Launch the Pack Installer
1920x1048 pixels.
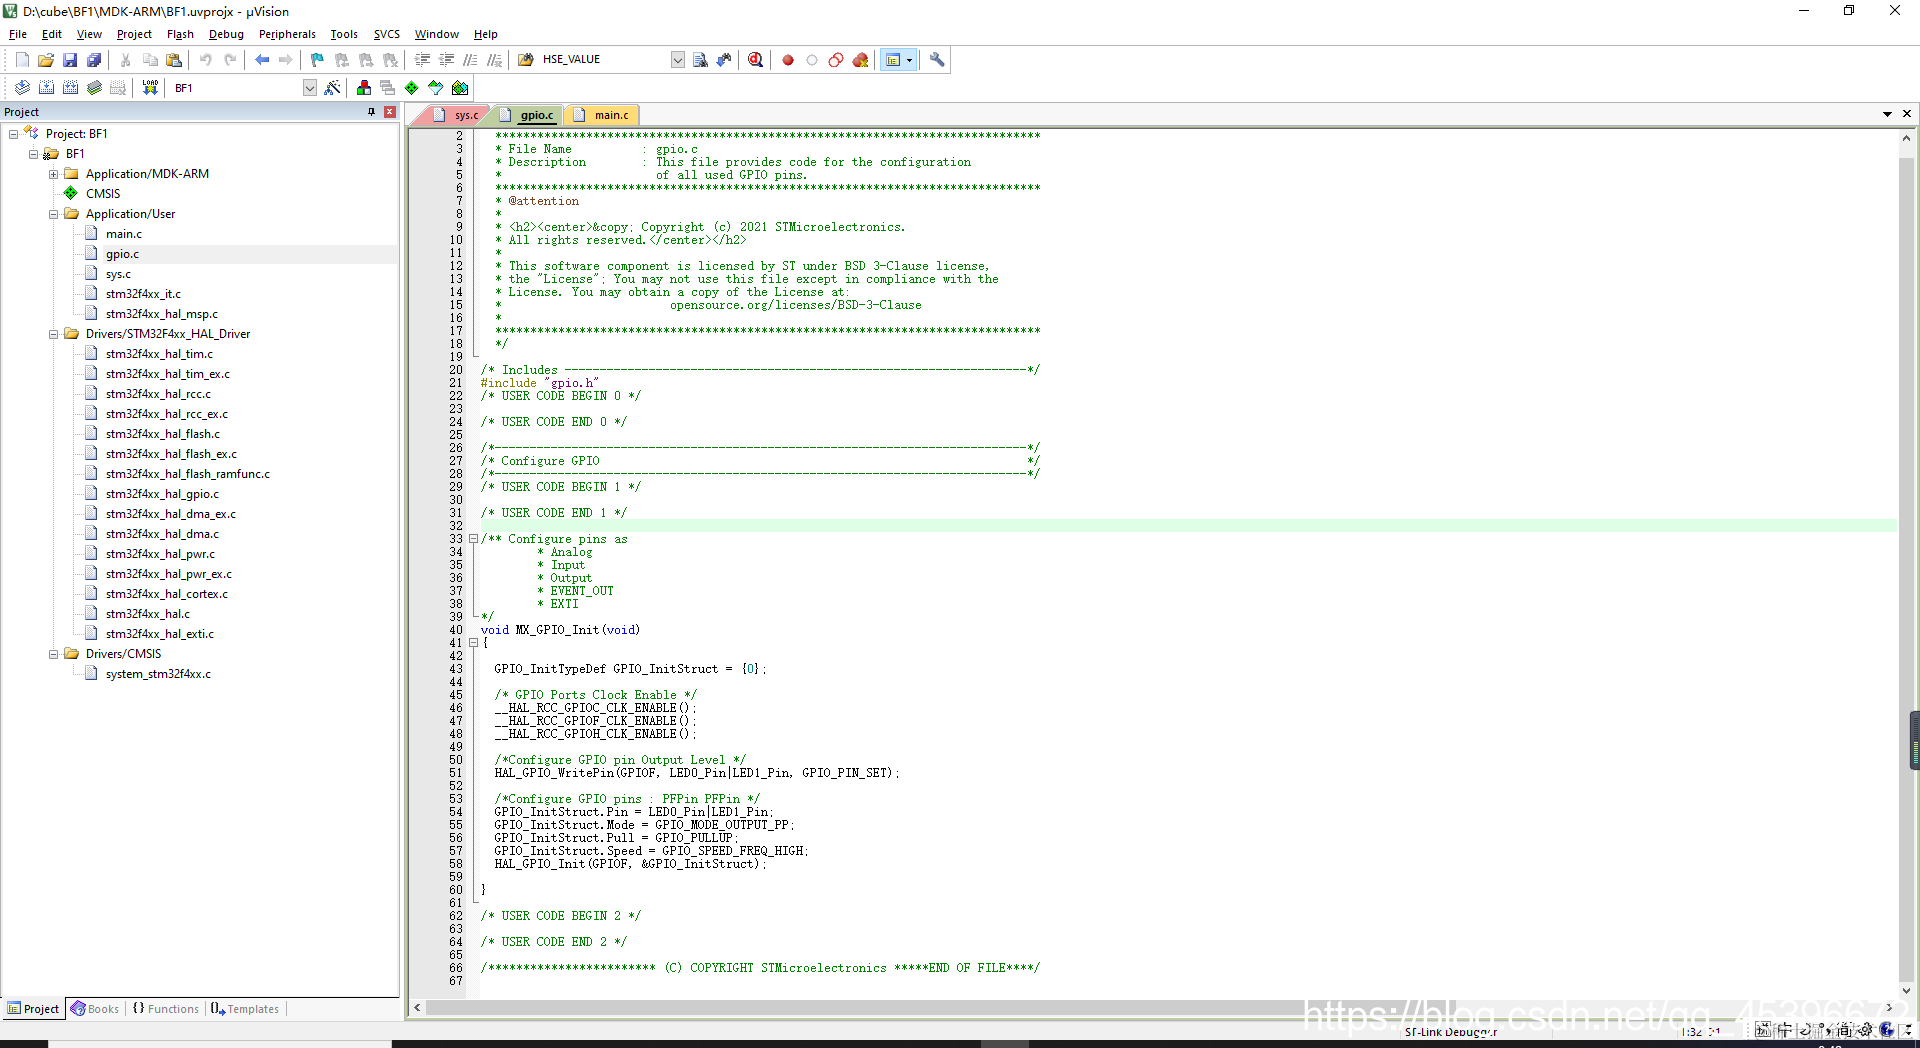click(x=460, y=88)
